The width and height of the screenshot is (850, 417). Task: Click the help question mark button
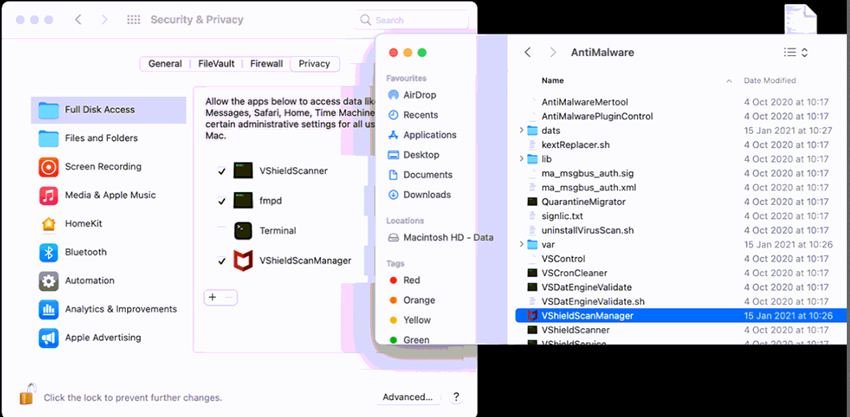(x=456, y=397)
